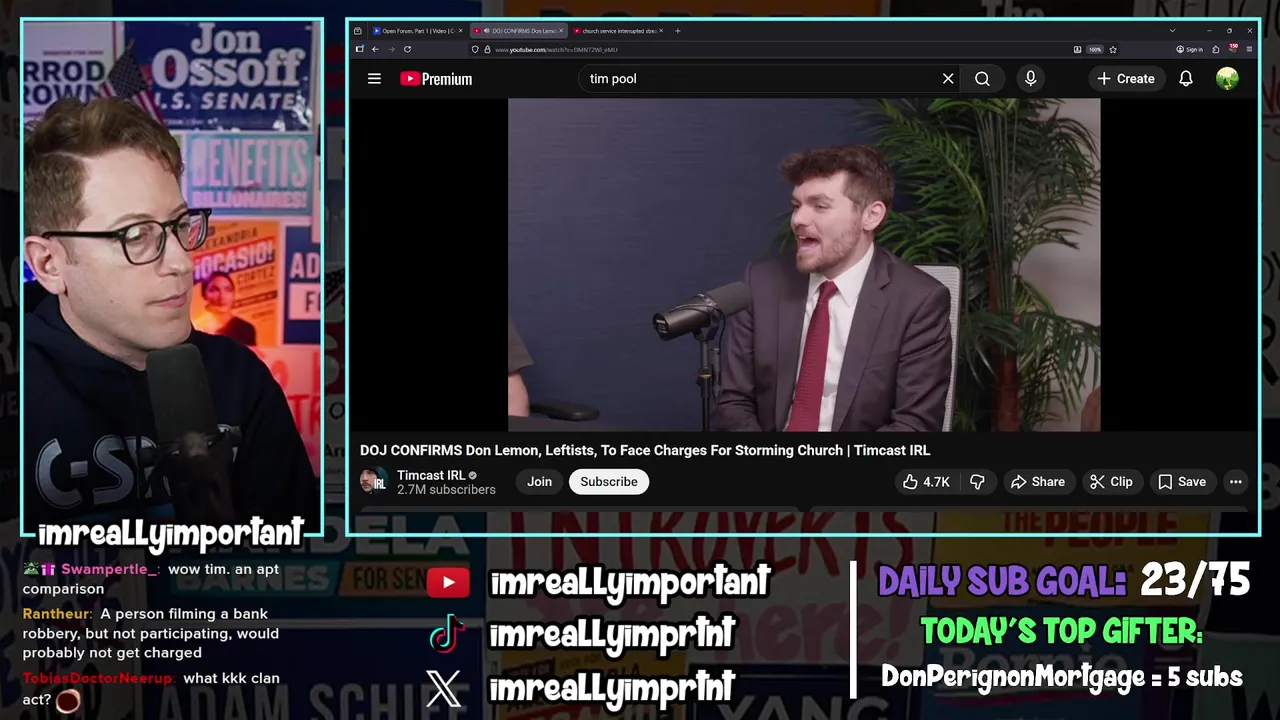This screenshot has height=720, width=1280.
Task: Save the video to a playlist
Action: pos(1182,482)
